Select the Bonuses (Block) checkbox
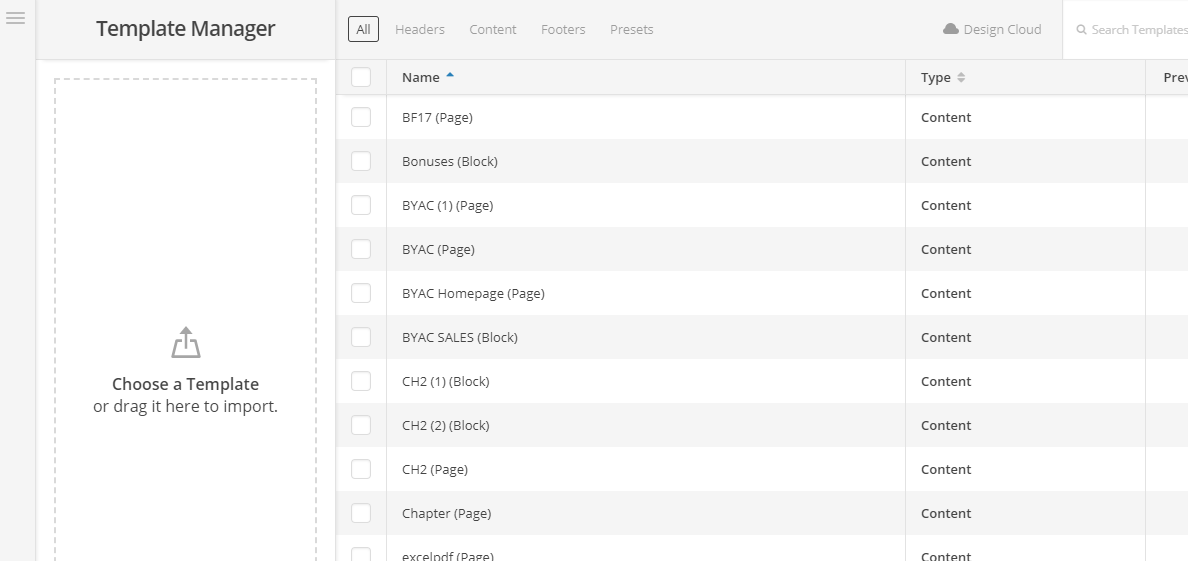The width and height of the screenshot is (1188, 561). [x=361, y=161]
